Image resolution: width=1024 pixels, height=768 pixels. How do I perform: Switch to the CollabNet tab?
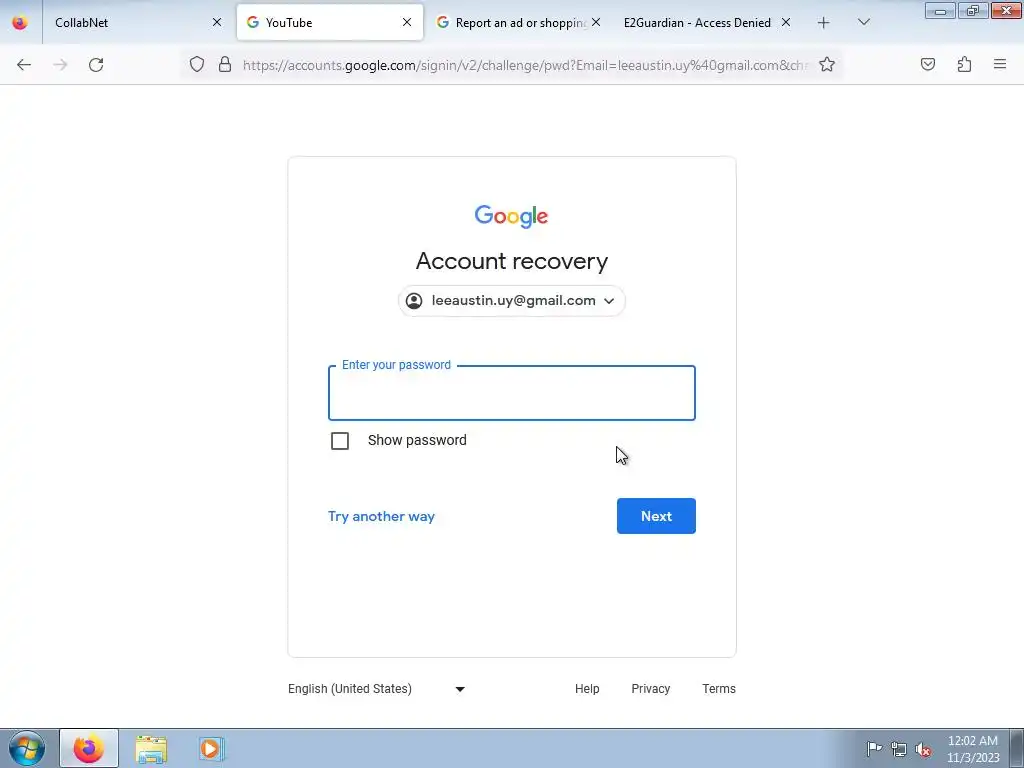(x=136, y=22)
